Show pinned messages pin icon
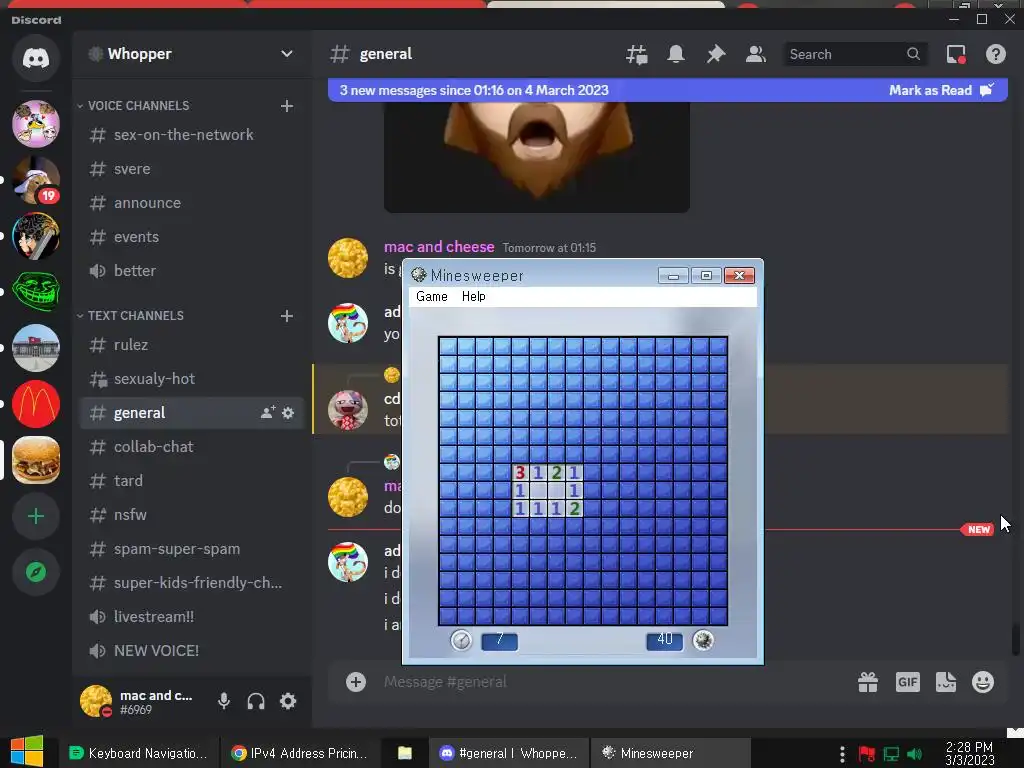The width and height of the screenshot is (1024, 768). point(716,54)
